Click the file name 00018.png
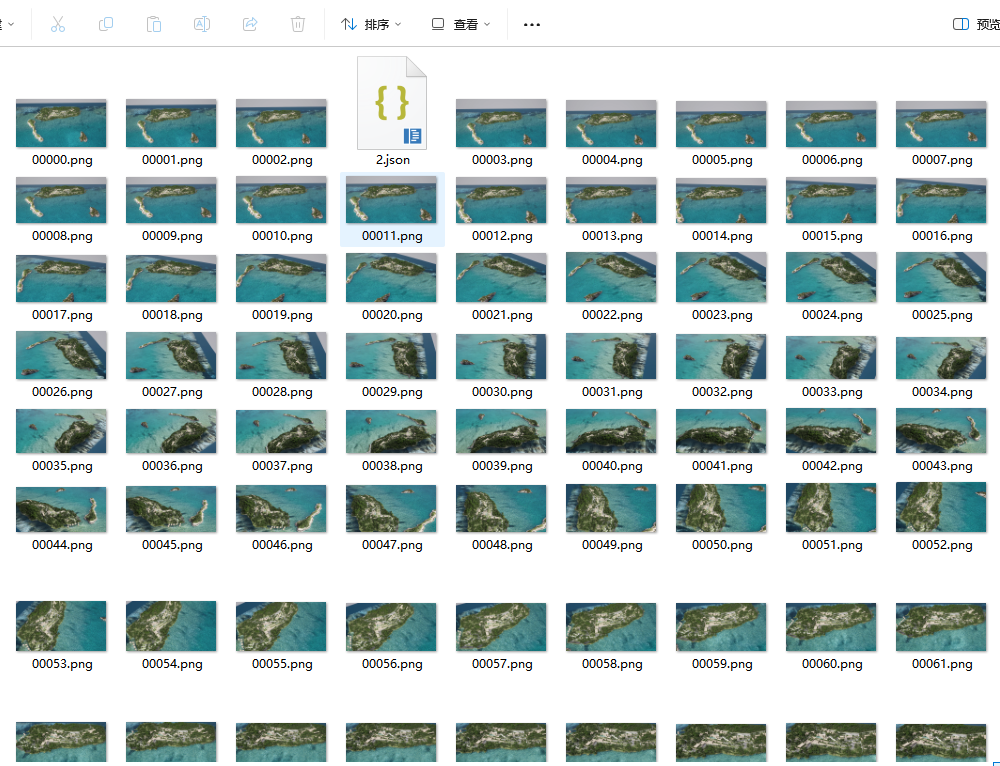 (x=172, y=315)
